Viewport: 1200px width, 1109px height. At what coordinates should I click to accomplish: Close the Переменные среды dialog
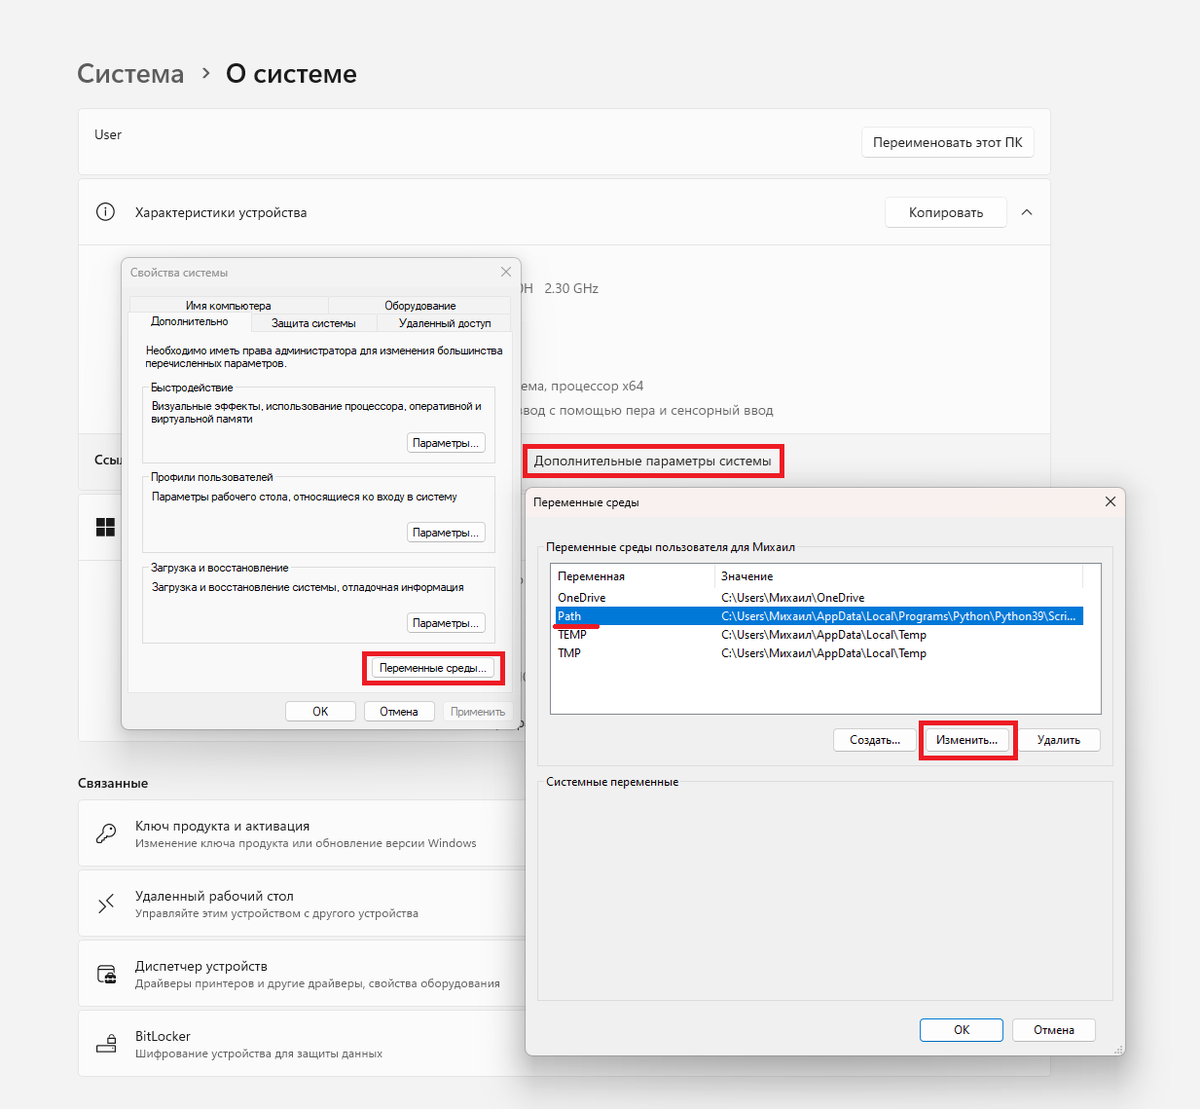point(1110,502)
